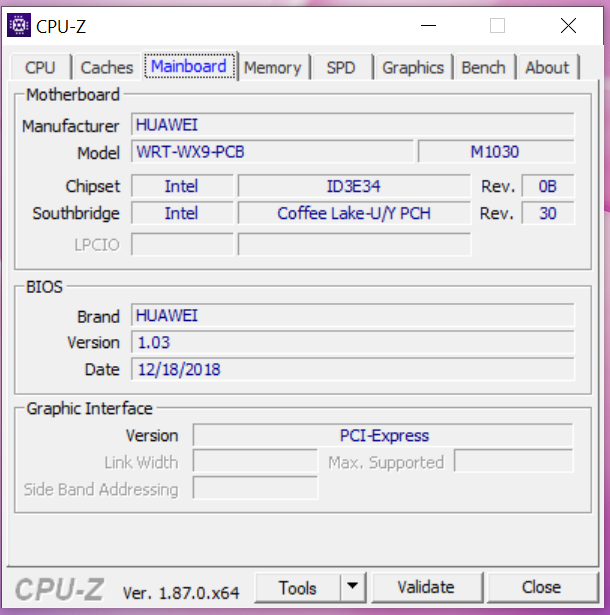Switch to the Caches tab

[106, 67]
